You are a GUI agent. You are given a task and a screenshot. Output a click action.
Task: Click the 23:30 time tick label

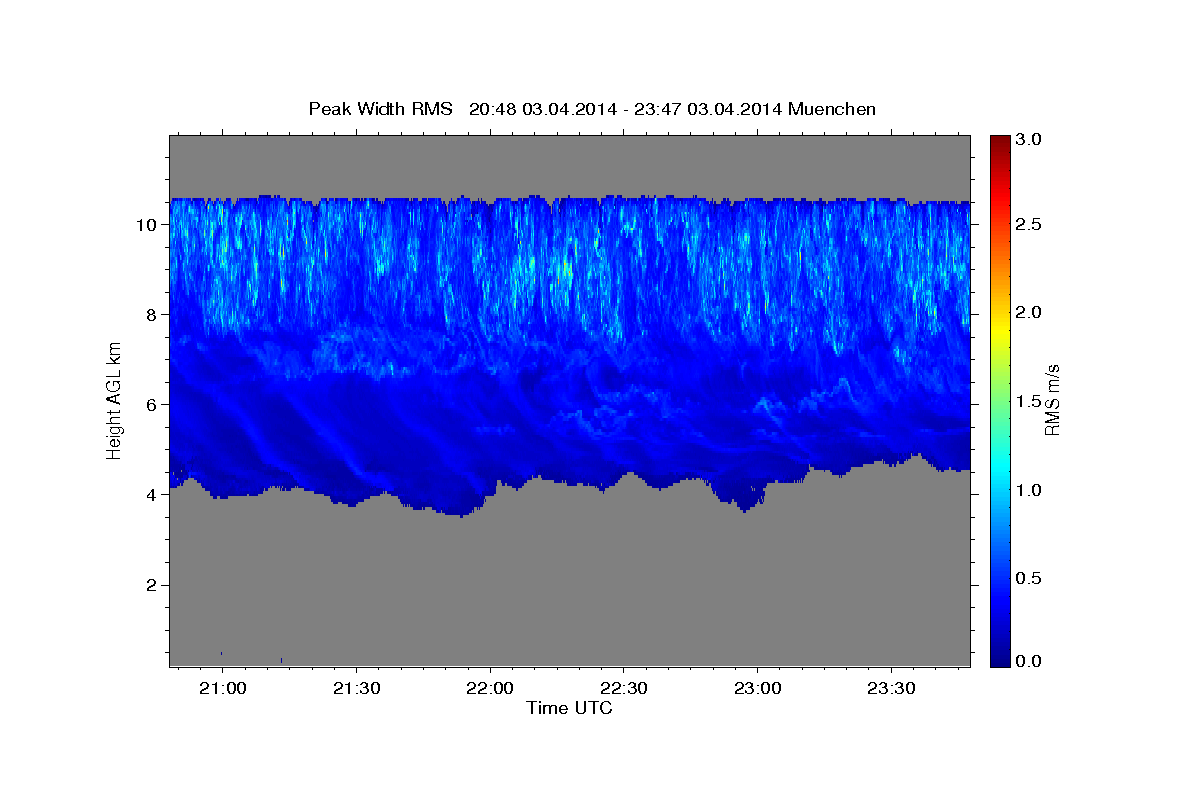(891, 689)
